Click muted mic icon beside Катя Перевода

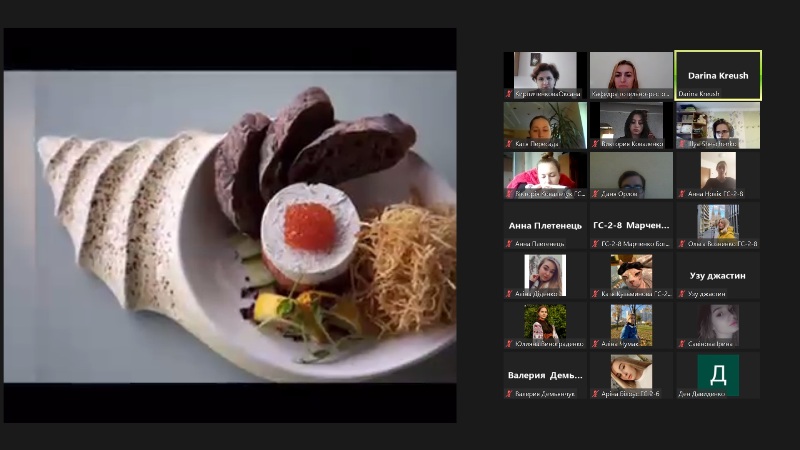(509, 144)
